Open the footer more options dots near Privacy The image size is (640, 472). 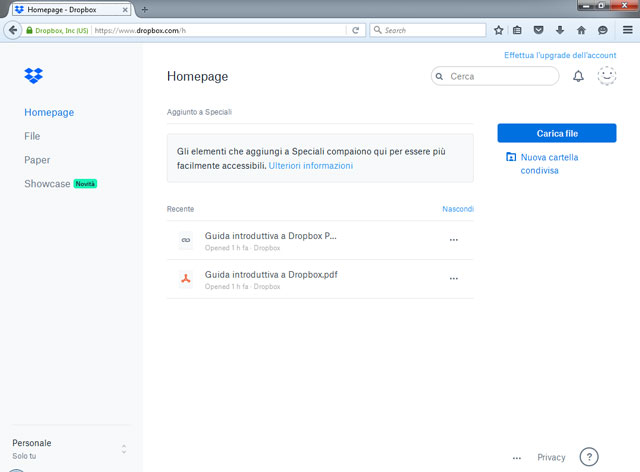pyautogui.click(x=517, y=458)
